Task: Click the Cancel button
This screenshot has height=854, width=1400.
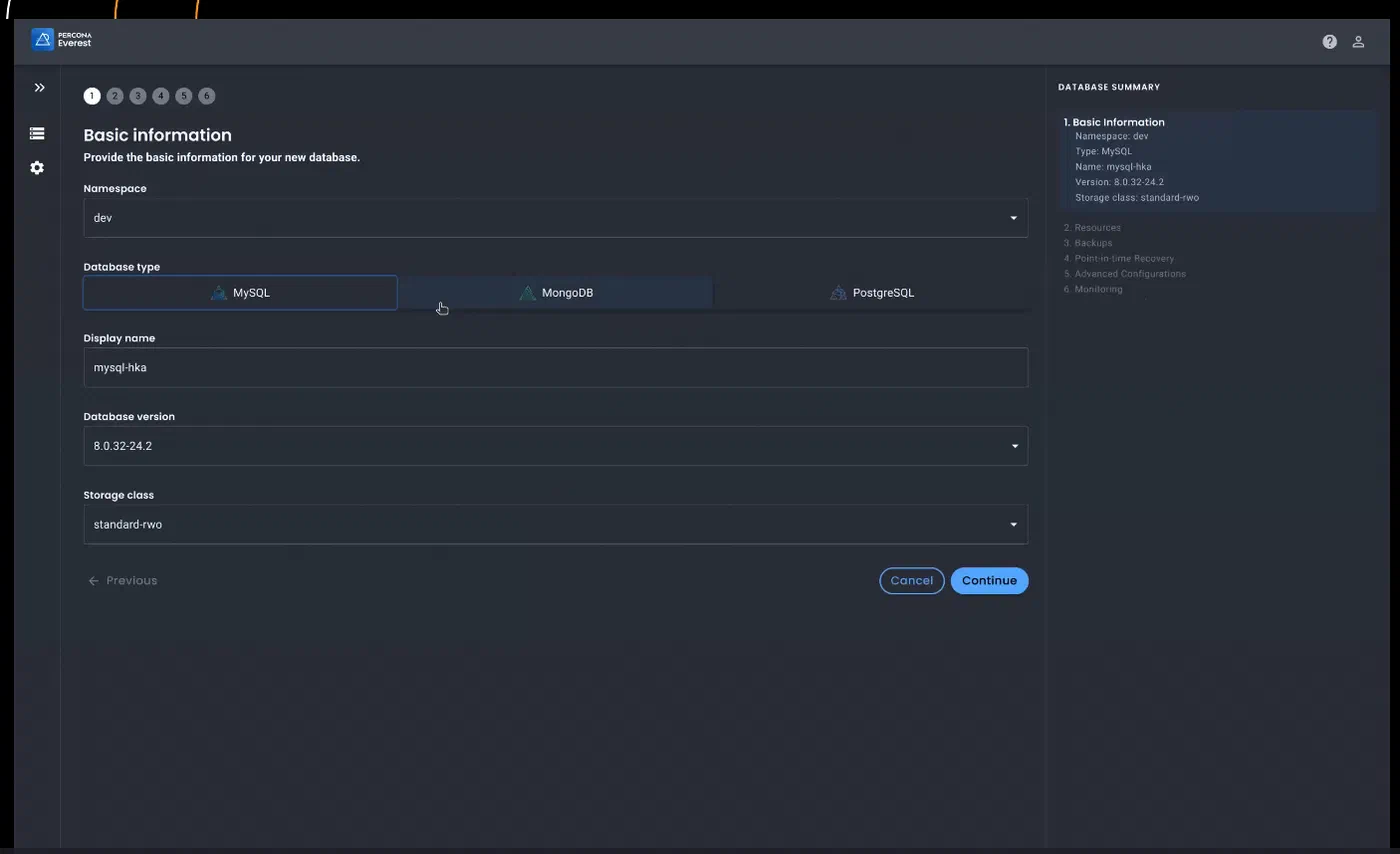Action: [912, 581]
